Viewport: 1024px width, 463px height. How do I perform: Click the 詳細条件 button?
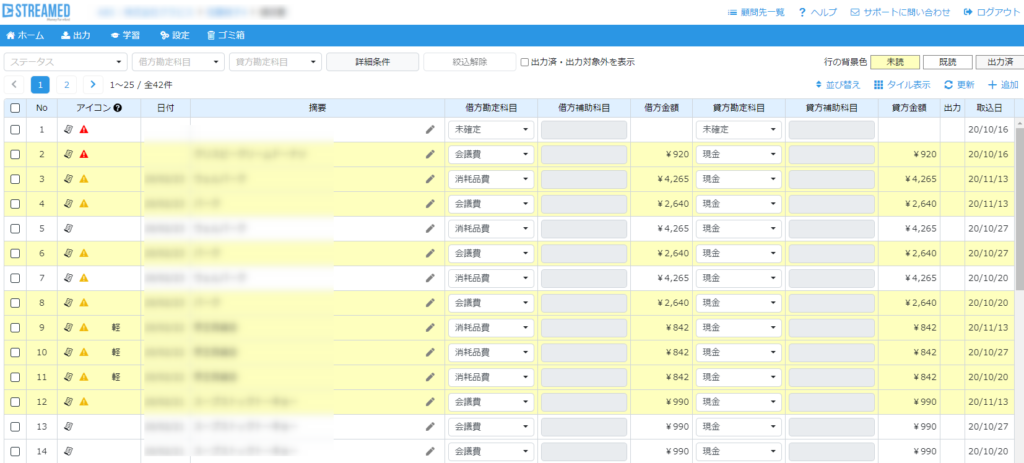point(372,62)
